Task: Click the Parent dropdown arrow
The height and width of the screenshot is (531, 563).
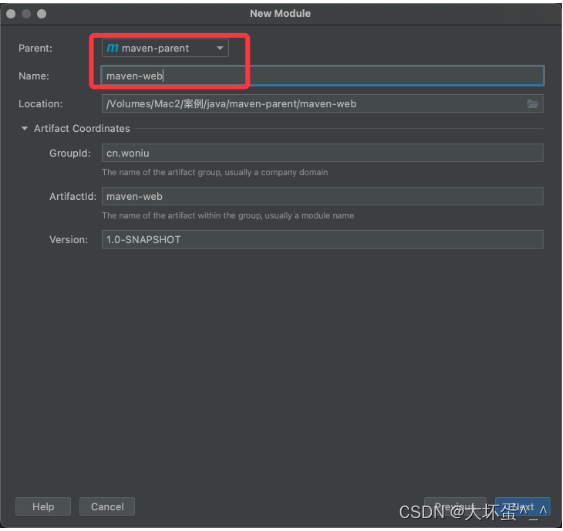Action: coord(220,48)
